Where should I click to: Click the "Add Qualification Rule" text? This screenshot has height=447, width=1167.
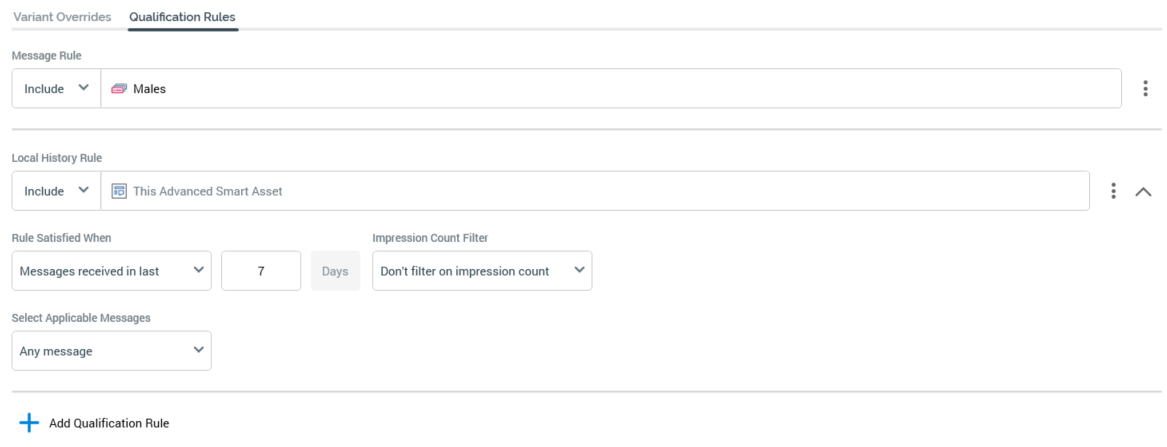(x=109, y=424)
